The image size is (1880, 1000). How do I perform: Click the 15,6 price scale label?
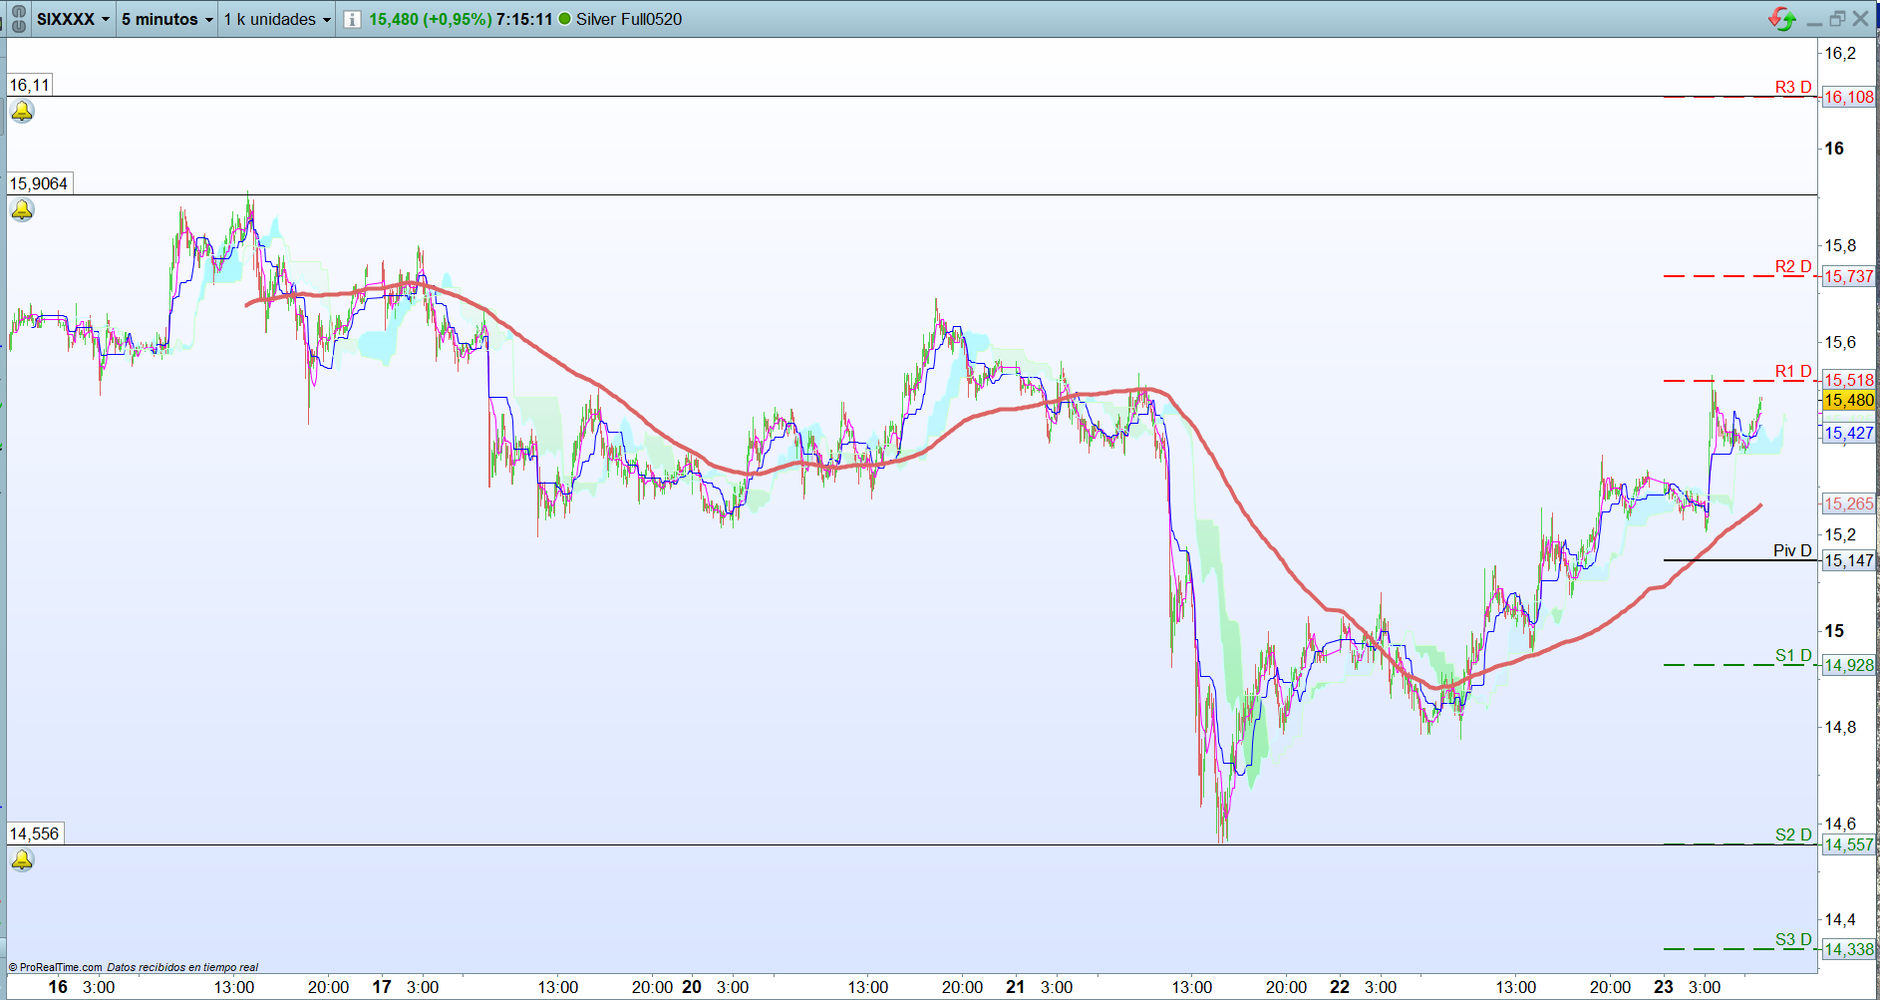pyautogui.click(x=1840, y=342)
